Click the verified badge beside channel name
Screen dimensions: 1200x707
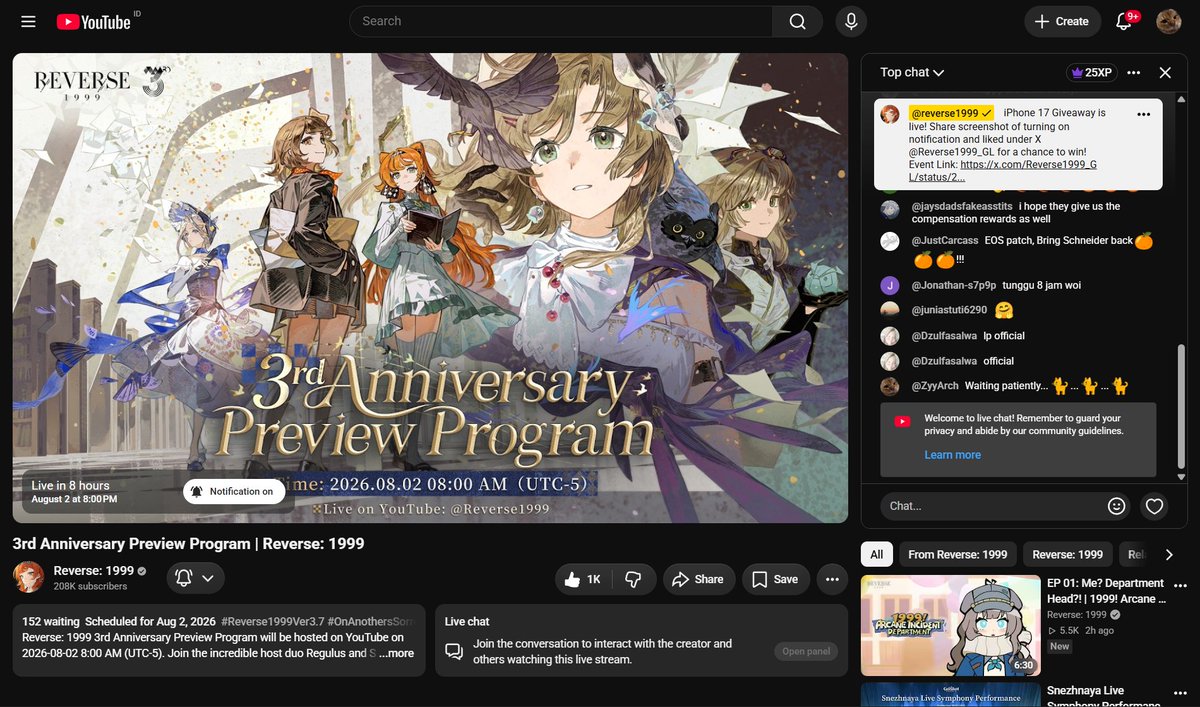(141, 571)
